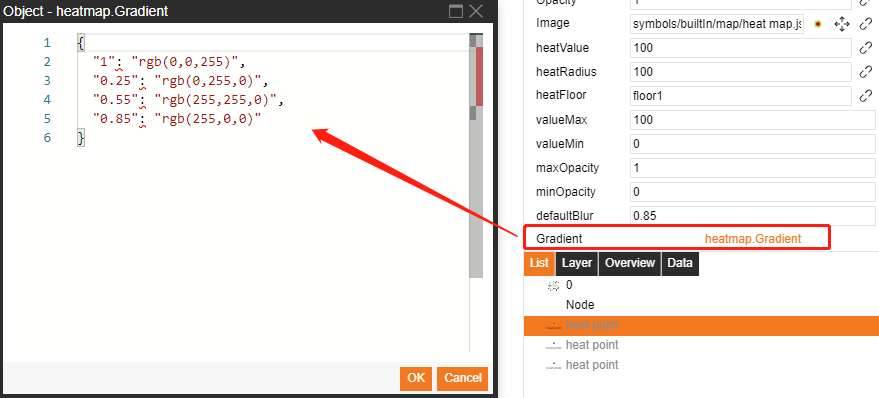The height and width of the screenshot is (398, 879).
Task: Click the link icon beside the Image field
Action: coord(866,24)
